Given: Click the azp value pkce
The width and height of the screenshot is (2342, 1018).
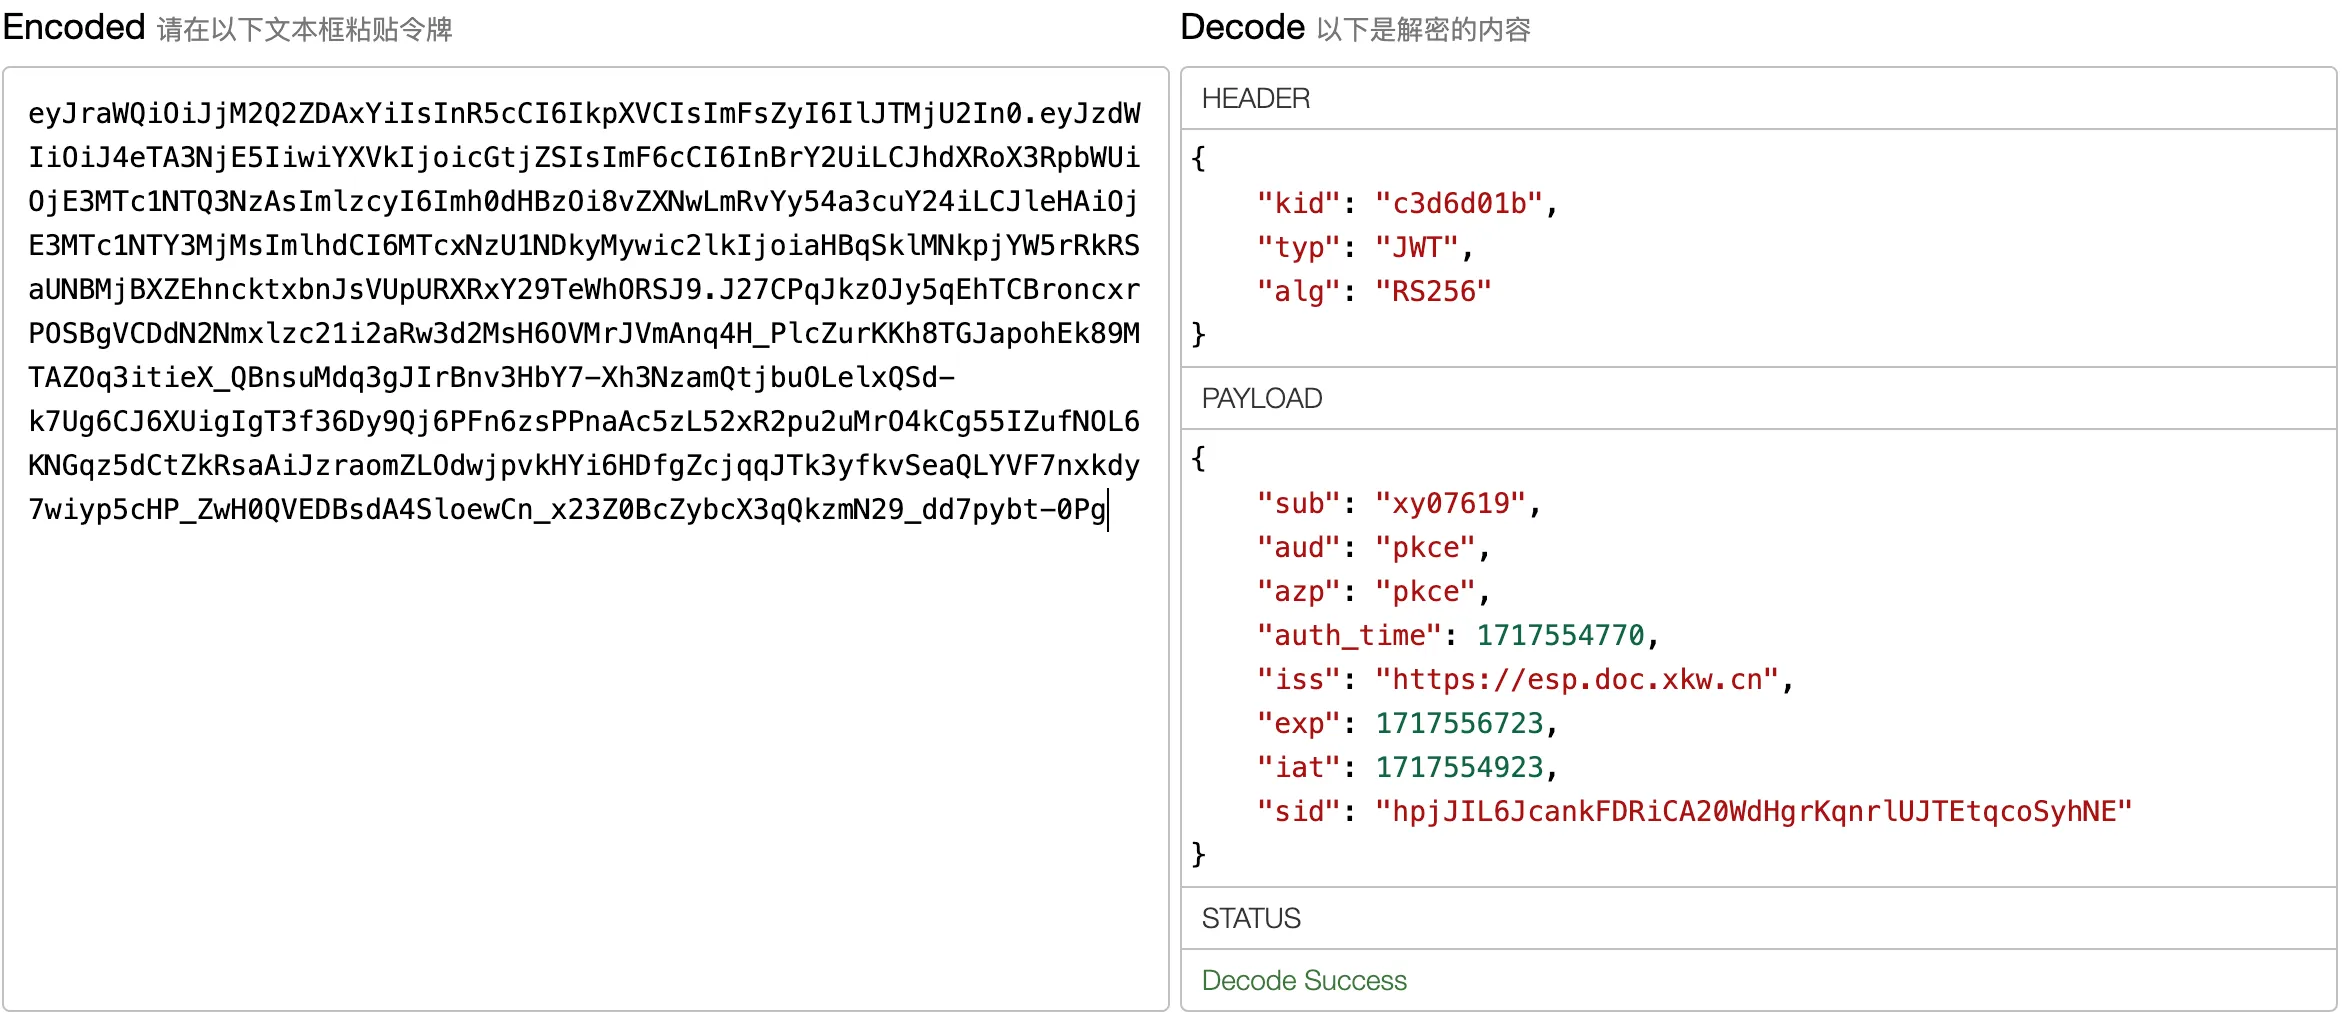Looking at the screenshot, I should (1424, 592).
